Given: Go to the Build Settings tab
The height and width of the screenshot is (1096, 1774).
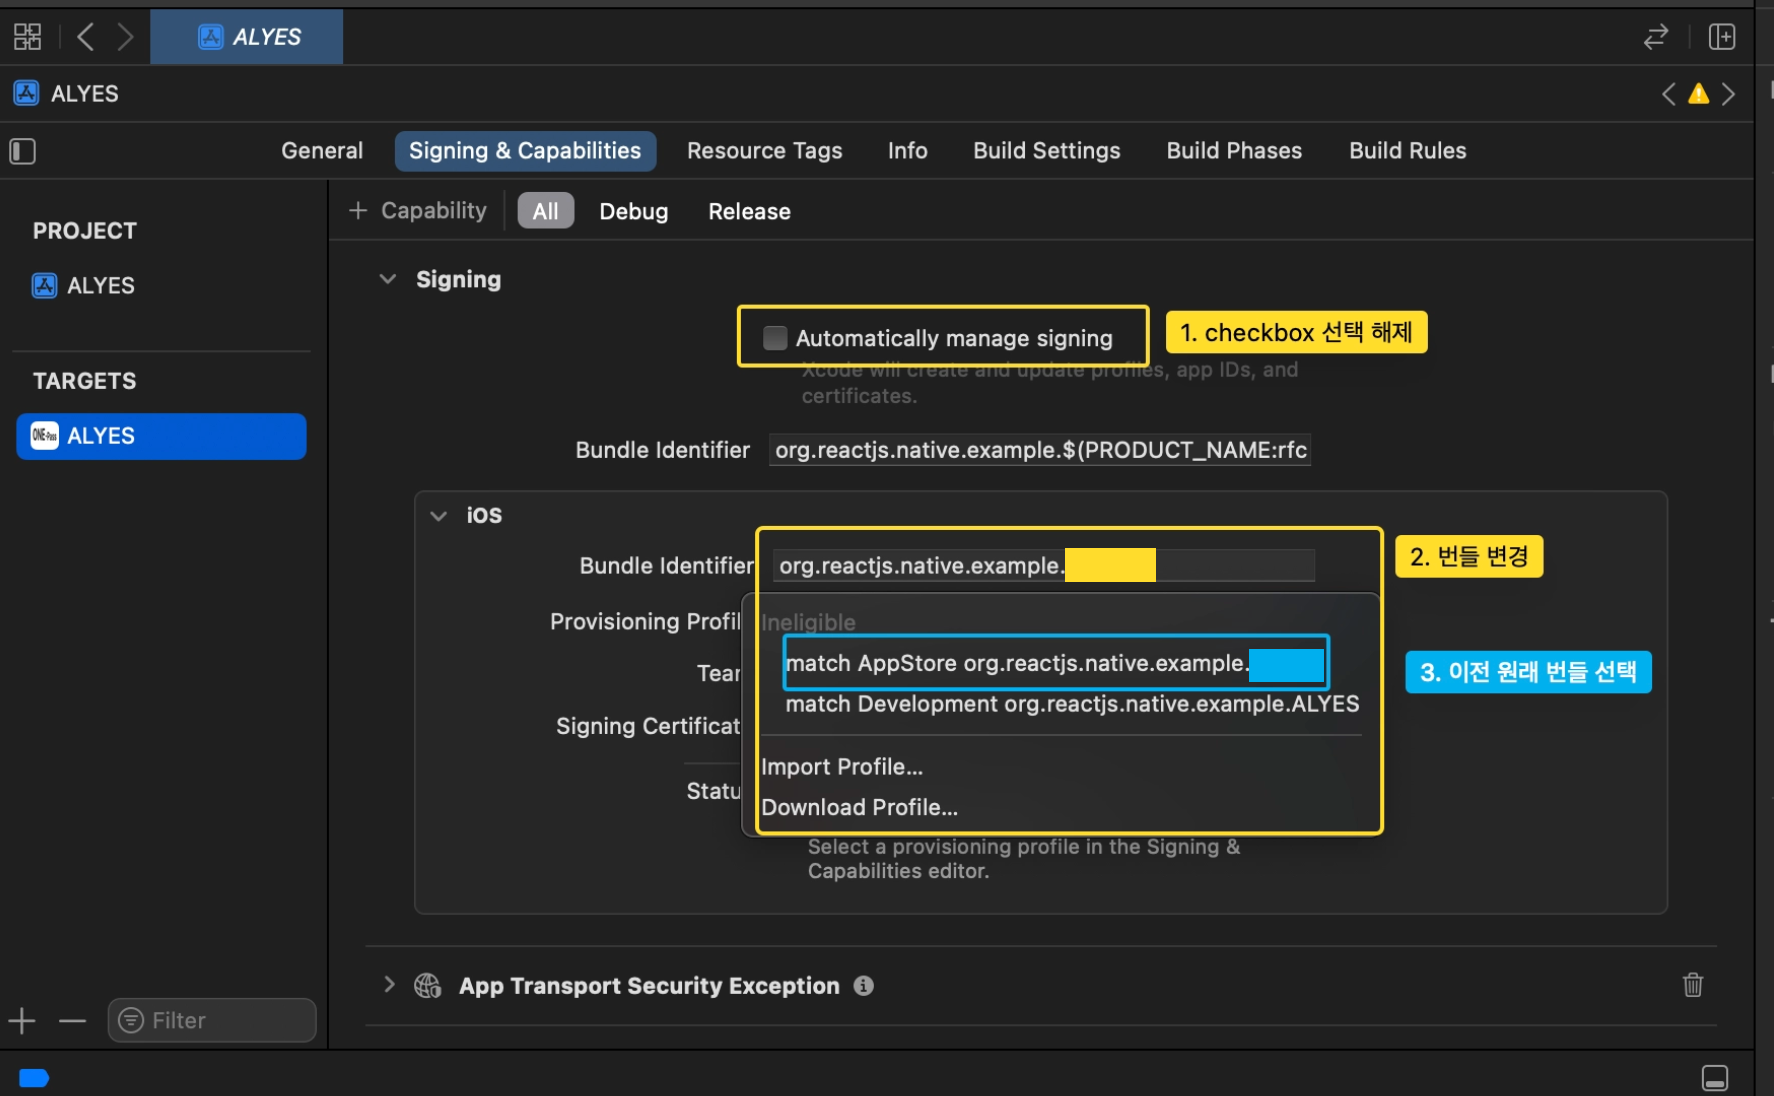Looking at the screenshot, I should pyautogui.click(x=1047, y=151).
